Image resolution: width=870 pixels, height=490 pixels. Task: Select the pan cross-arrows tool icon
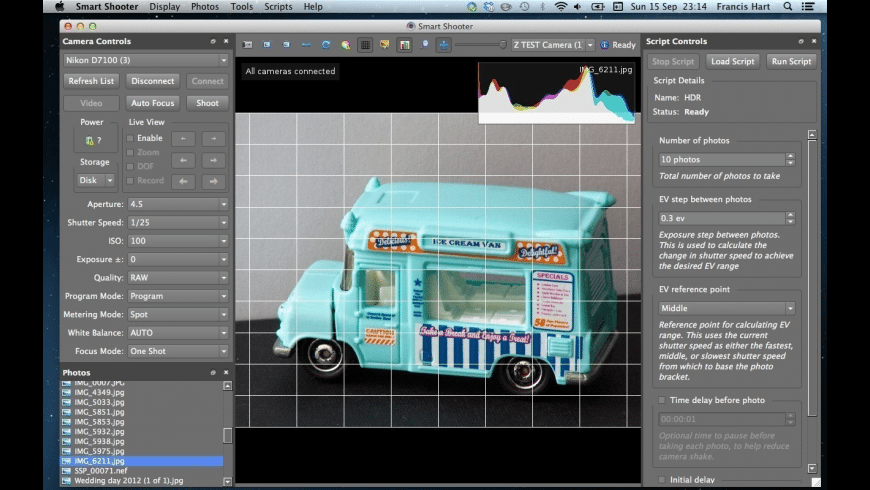443,45
